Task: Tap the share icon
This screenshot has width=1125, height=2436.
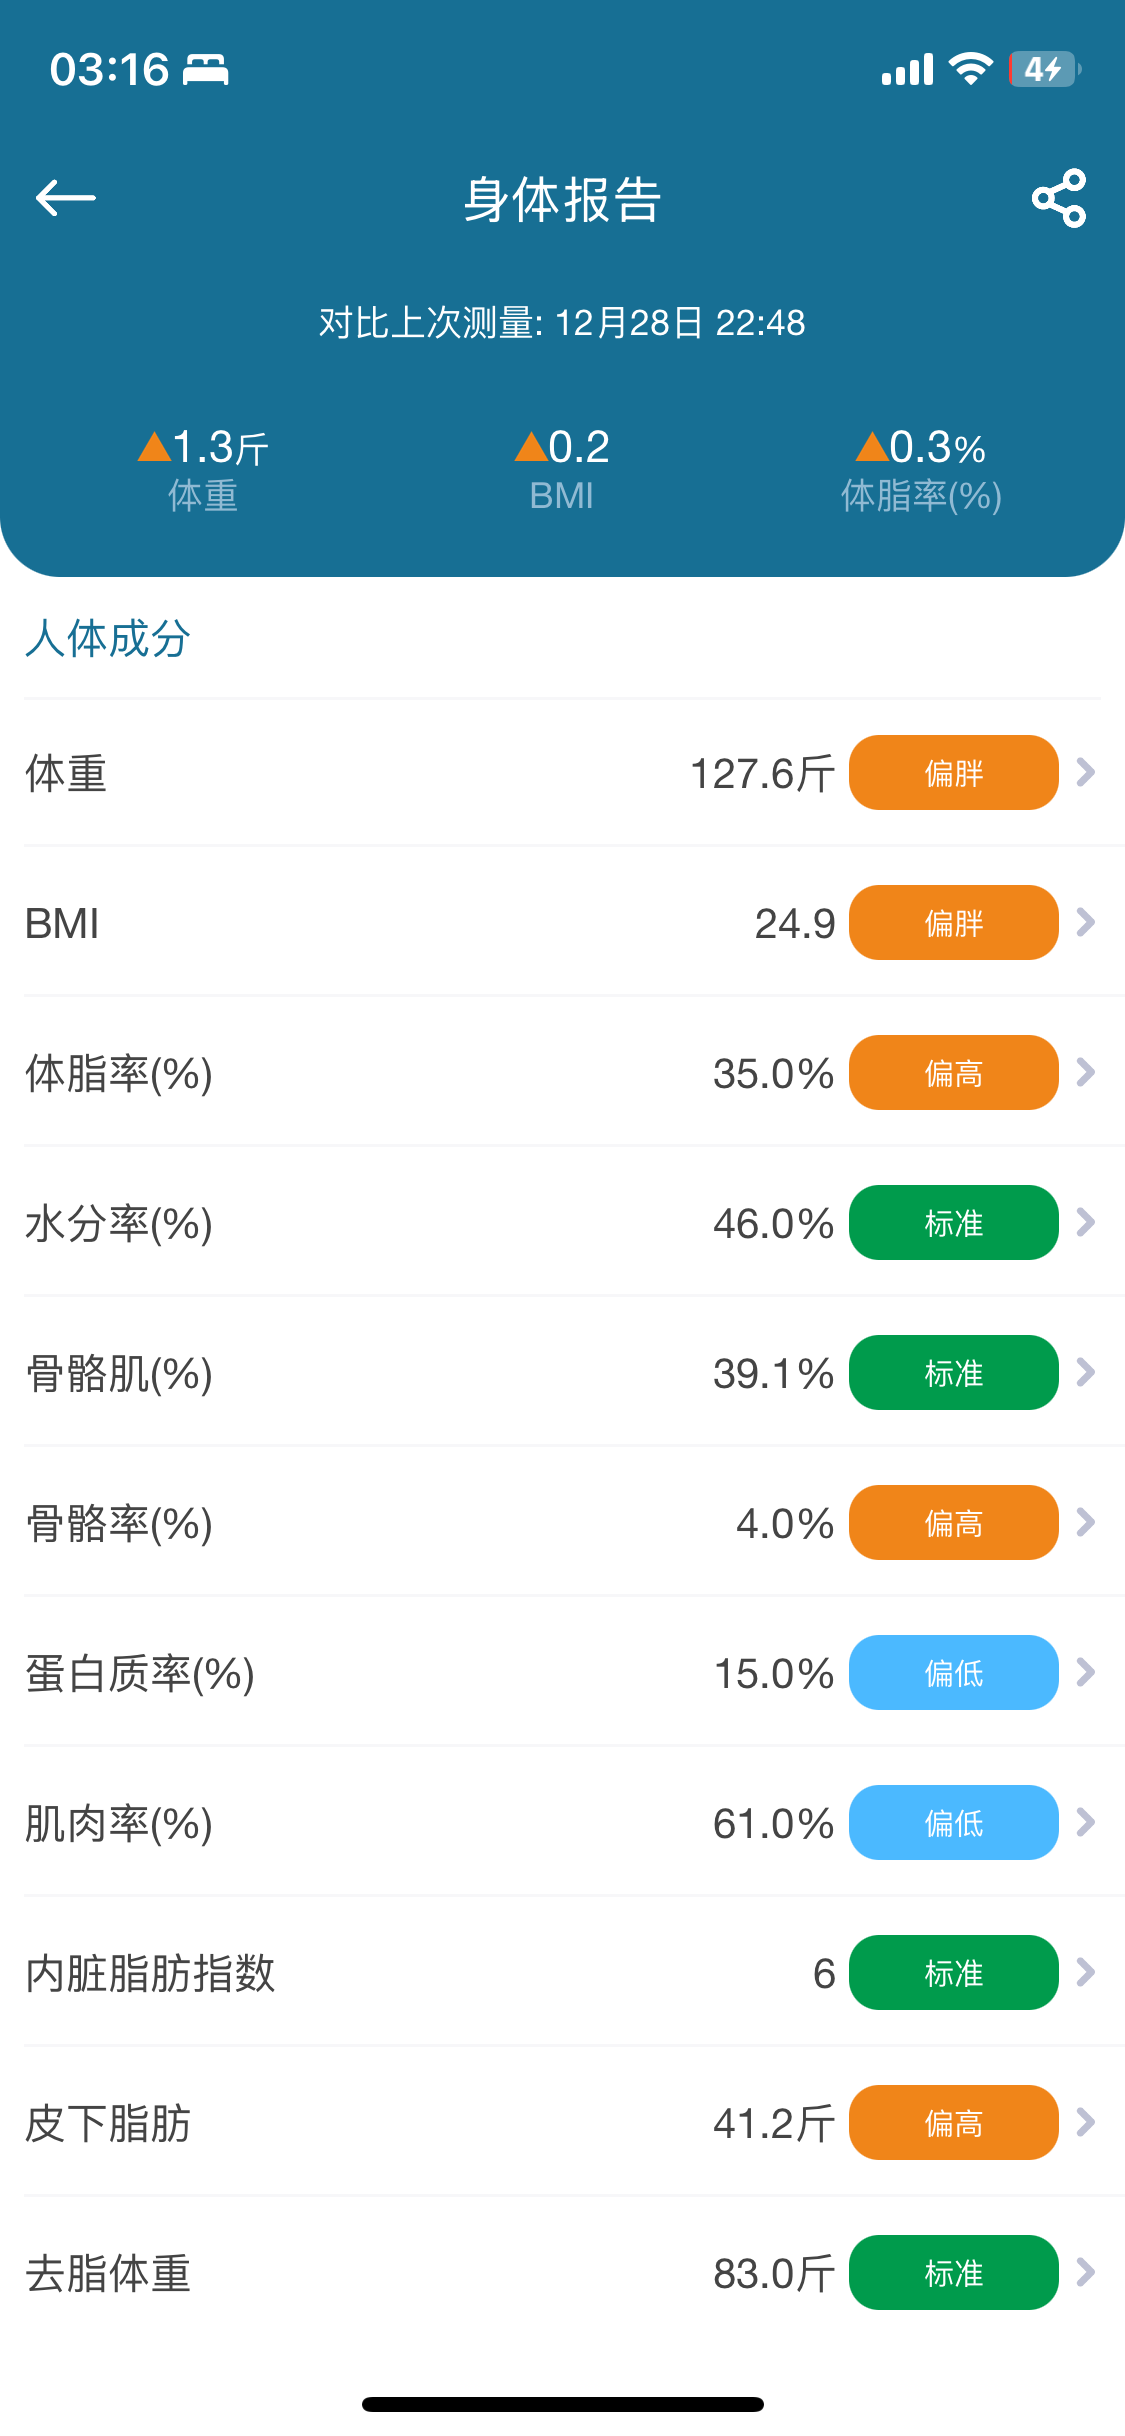Action: coord(1059,198)
